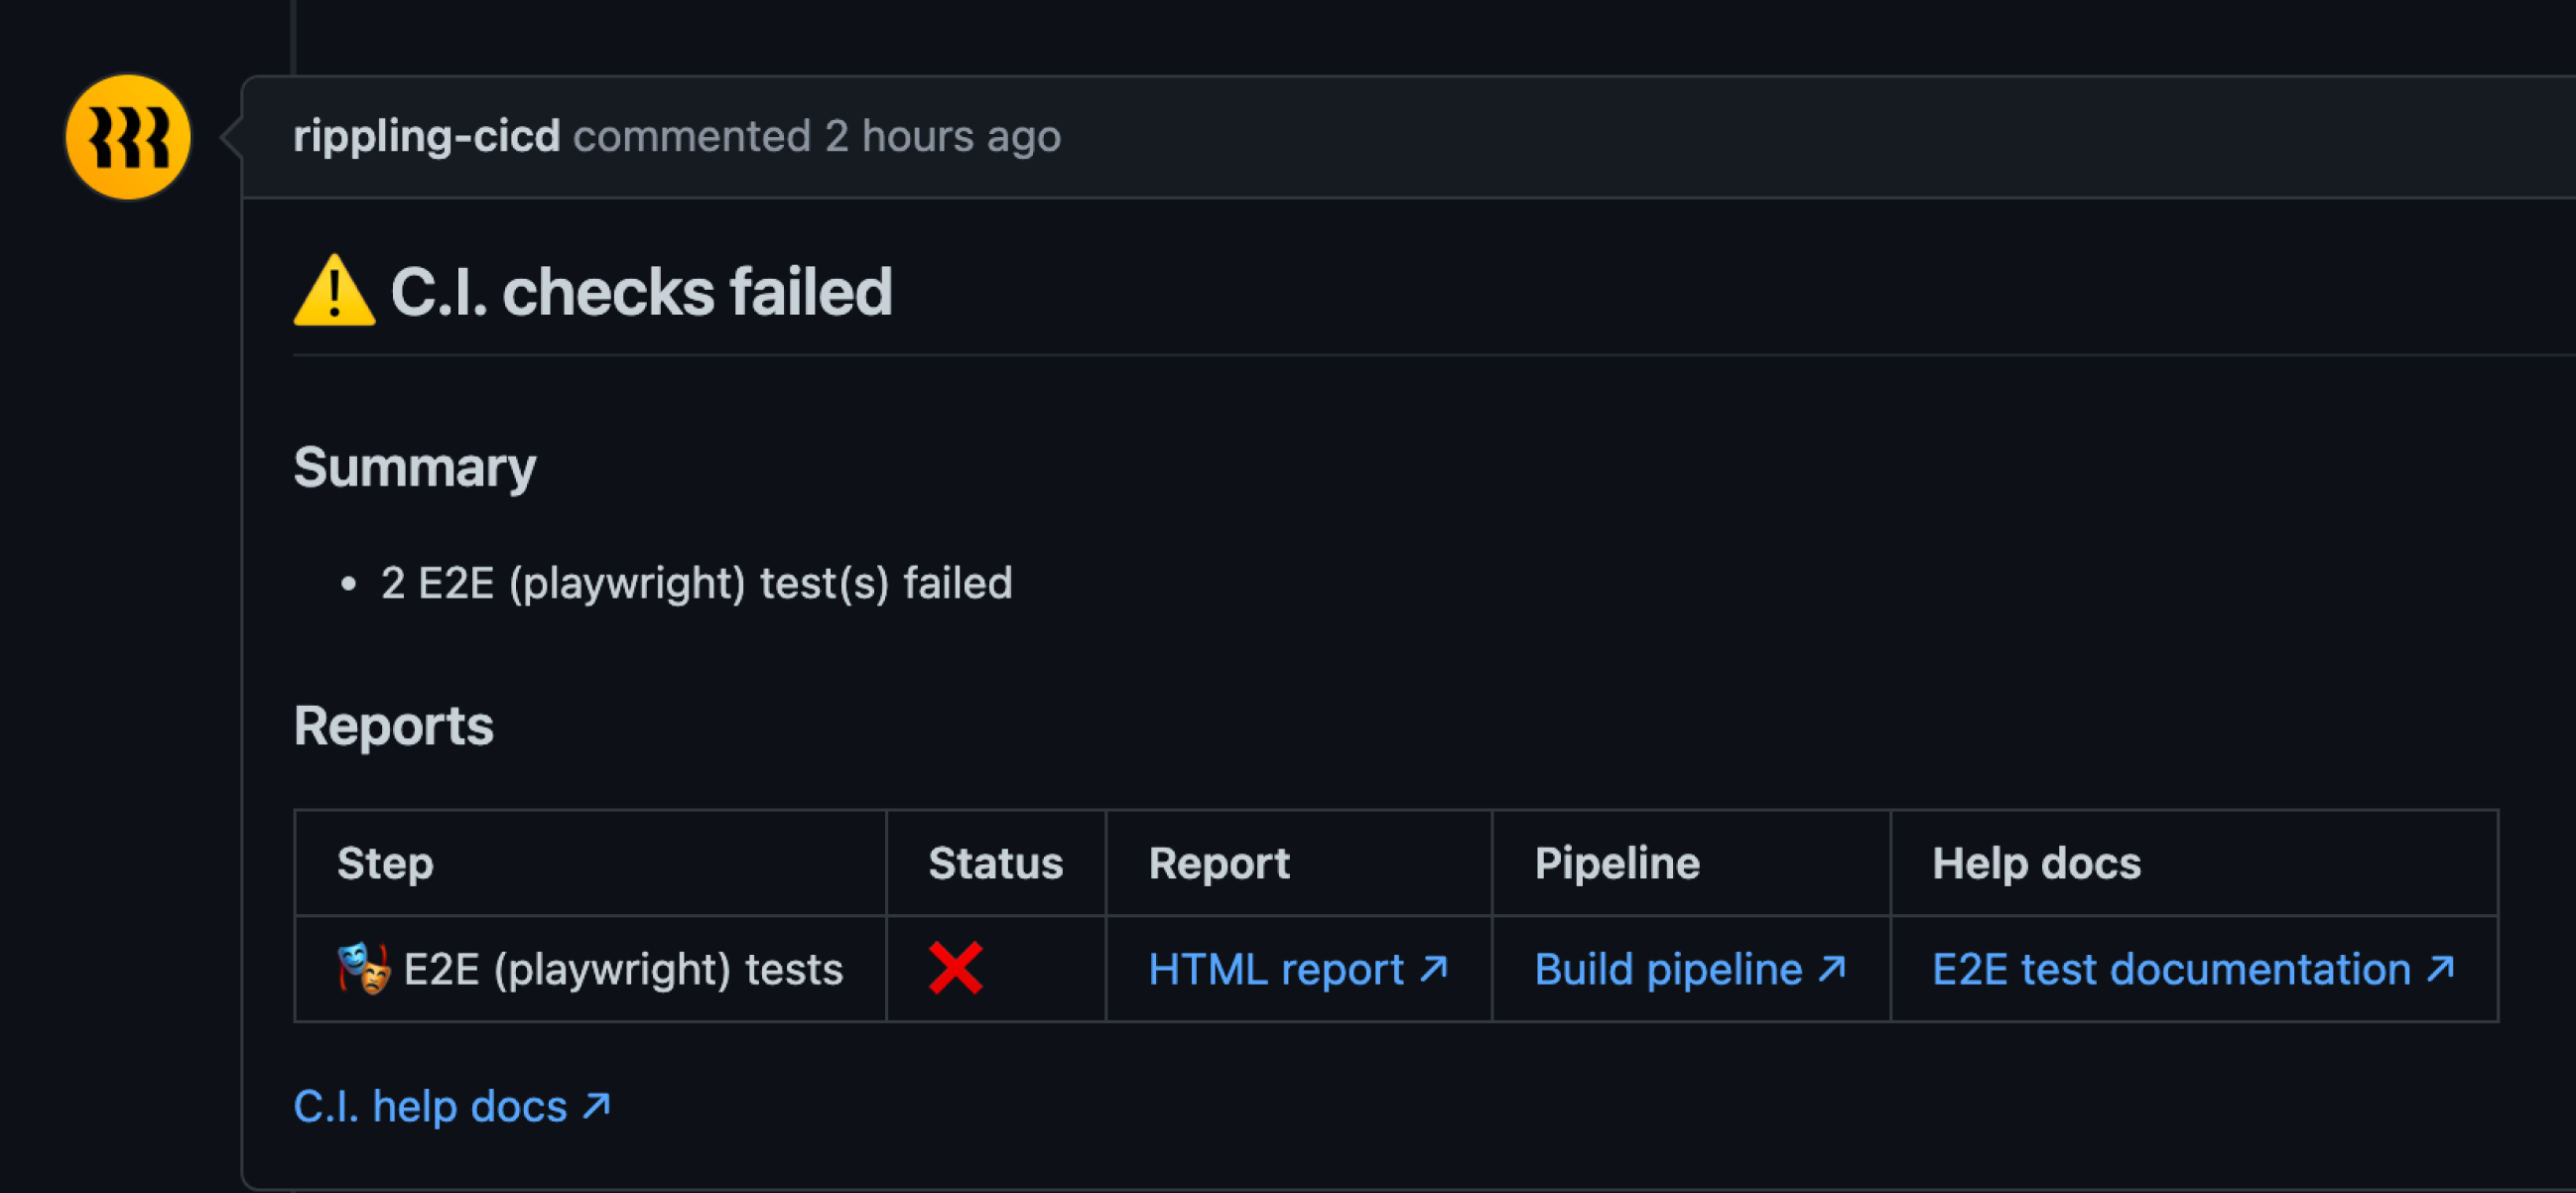Click the '2 hours ago' comment timestamp
Viewport: 2576px width, 1193px height.
point(942,136)
